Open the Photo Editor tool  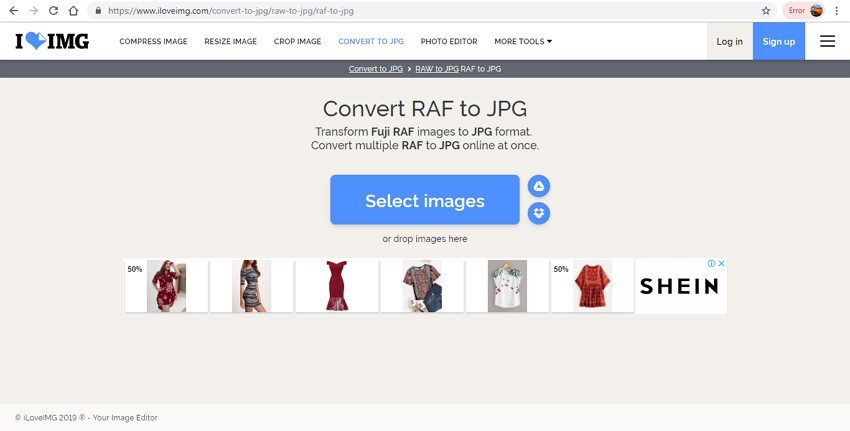tap(449, 42)
